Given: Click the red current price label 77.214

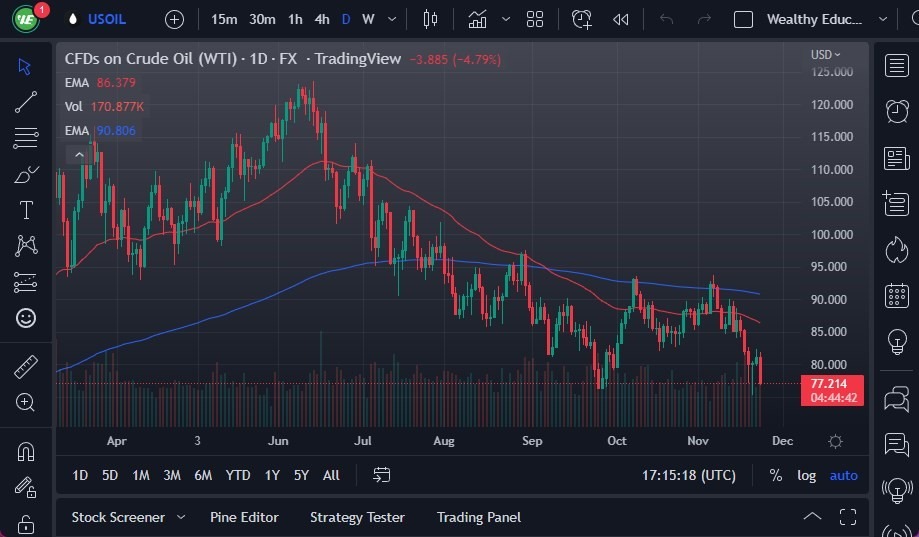Looking at the screenshot, I should tap(831, 383).
